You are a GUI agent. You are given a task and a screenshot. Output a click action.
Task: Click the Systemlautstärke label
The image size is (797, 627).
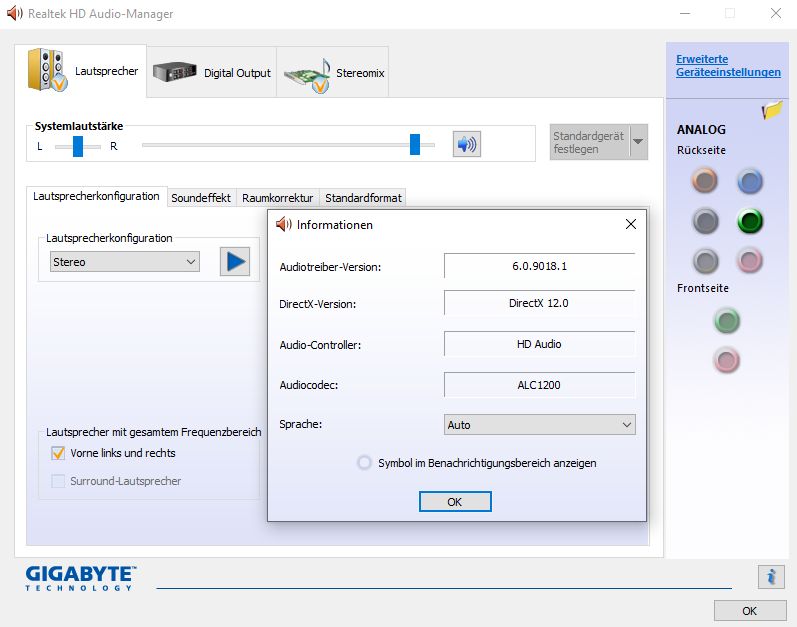pos(79,126)
